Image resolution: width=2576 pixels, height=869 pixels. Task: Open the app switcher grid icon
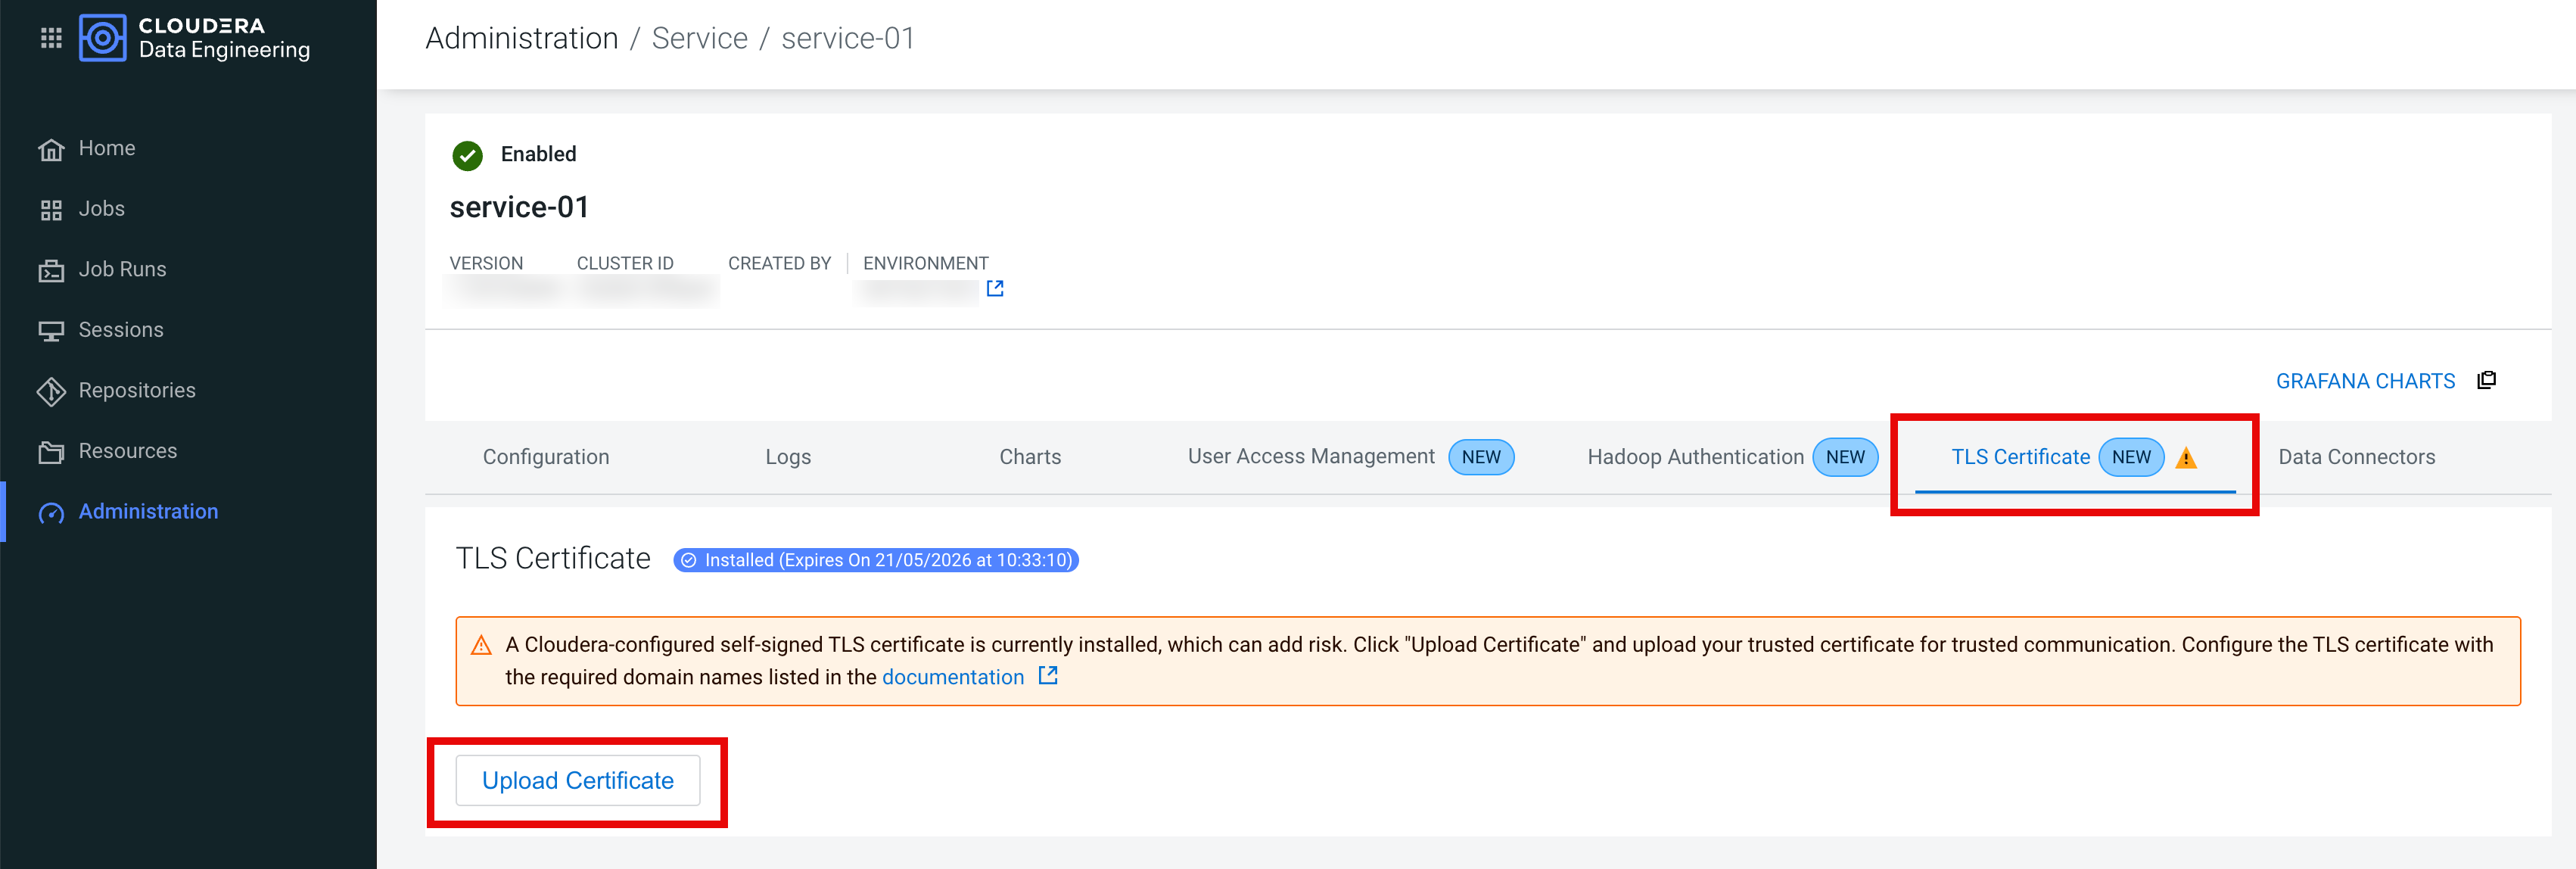point(51,38)
